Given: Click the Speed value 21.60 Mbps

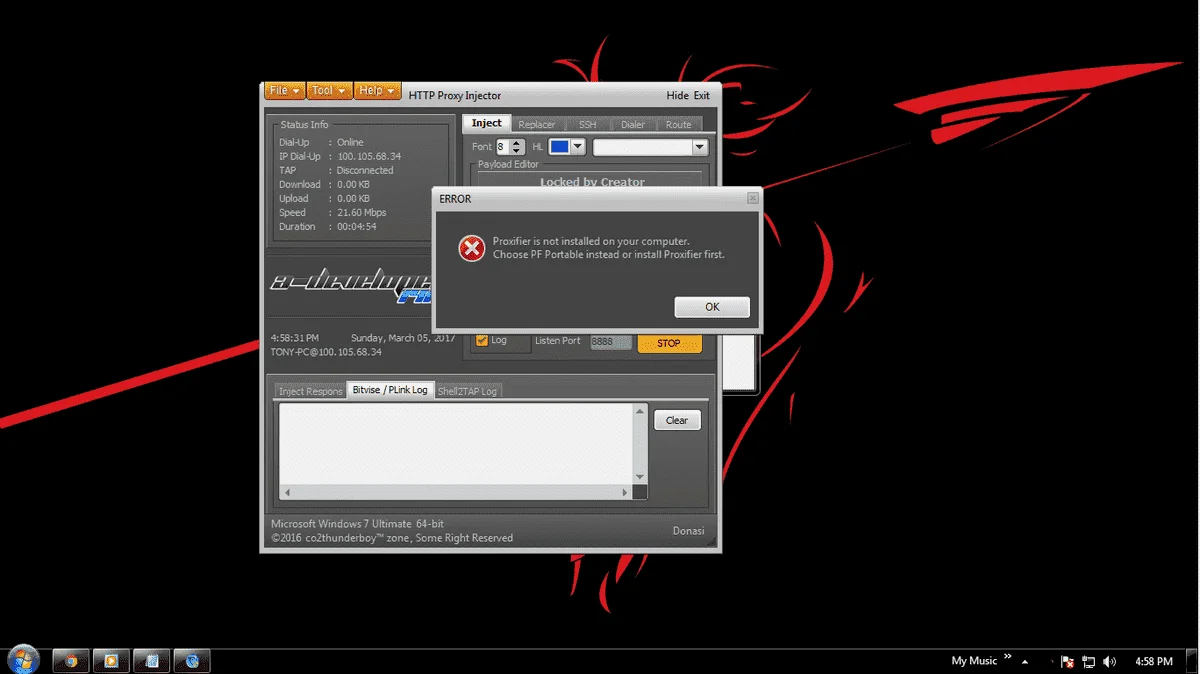Looking at the screenshot, I should pos(361,212).
